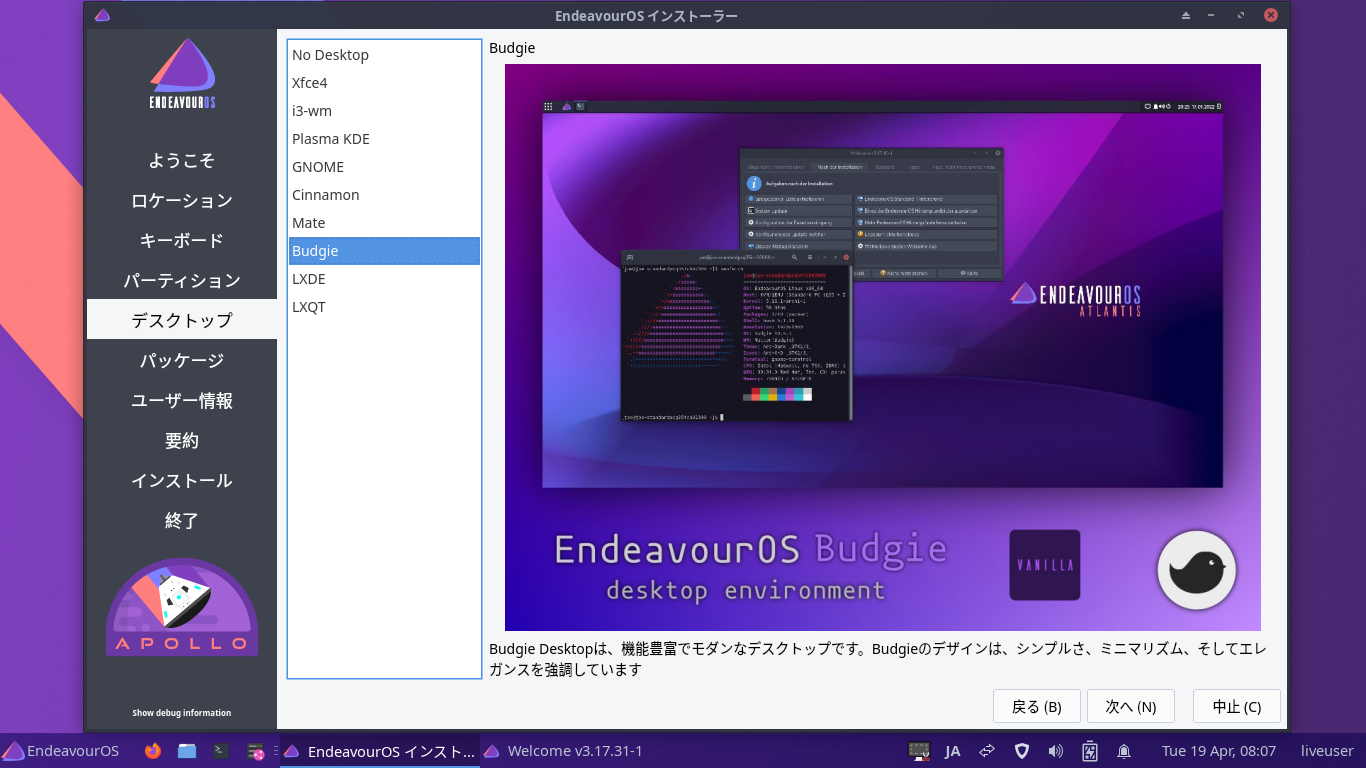Launch Firefox from the taskbar

(x=153, y=751)
